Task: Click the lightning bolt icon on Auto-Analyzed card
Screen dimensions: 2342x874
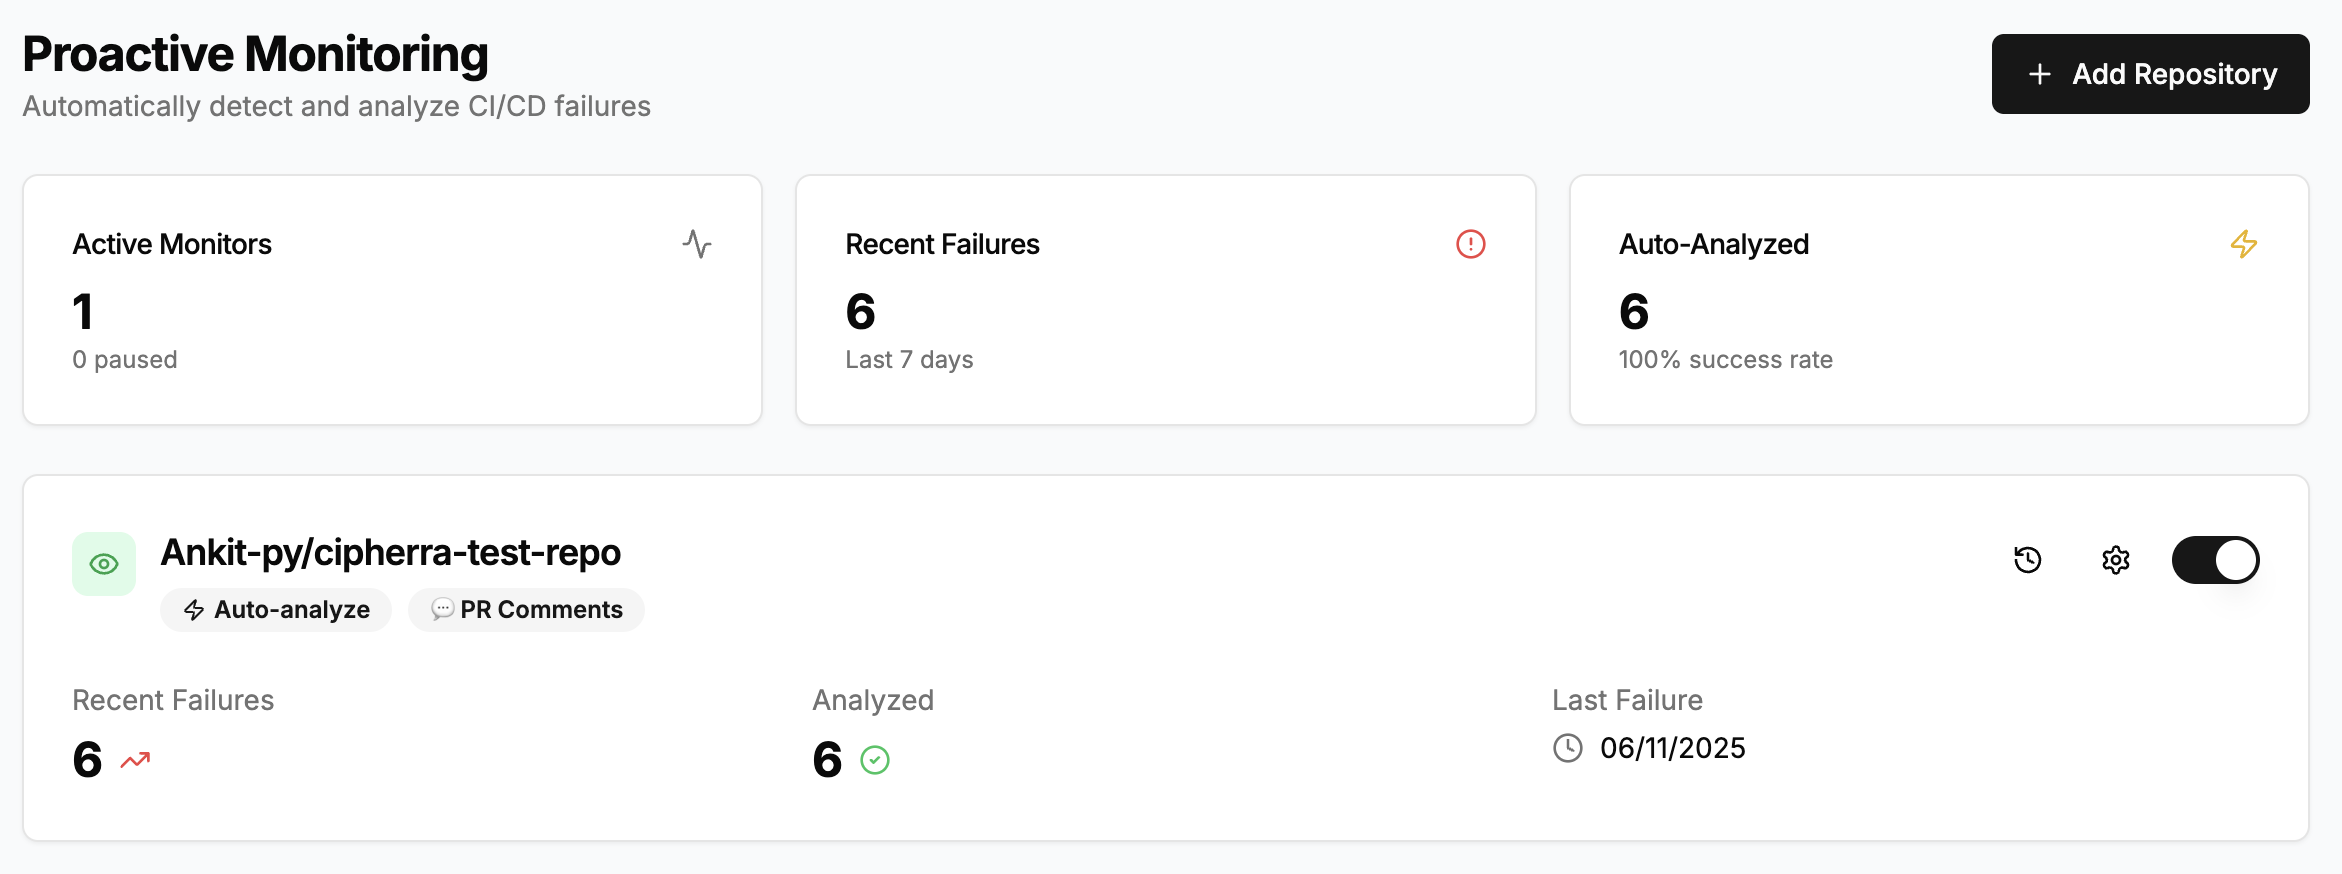Action: tap(2243, 244)
